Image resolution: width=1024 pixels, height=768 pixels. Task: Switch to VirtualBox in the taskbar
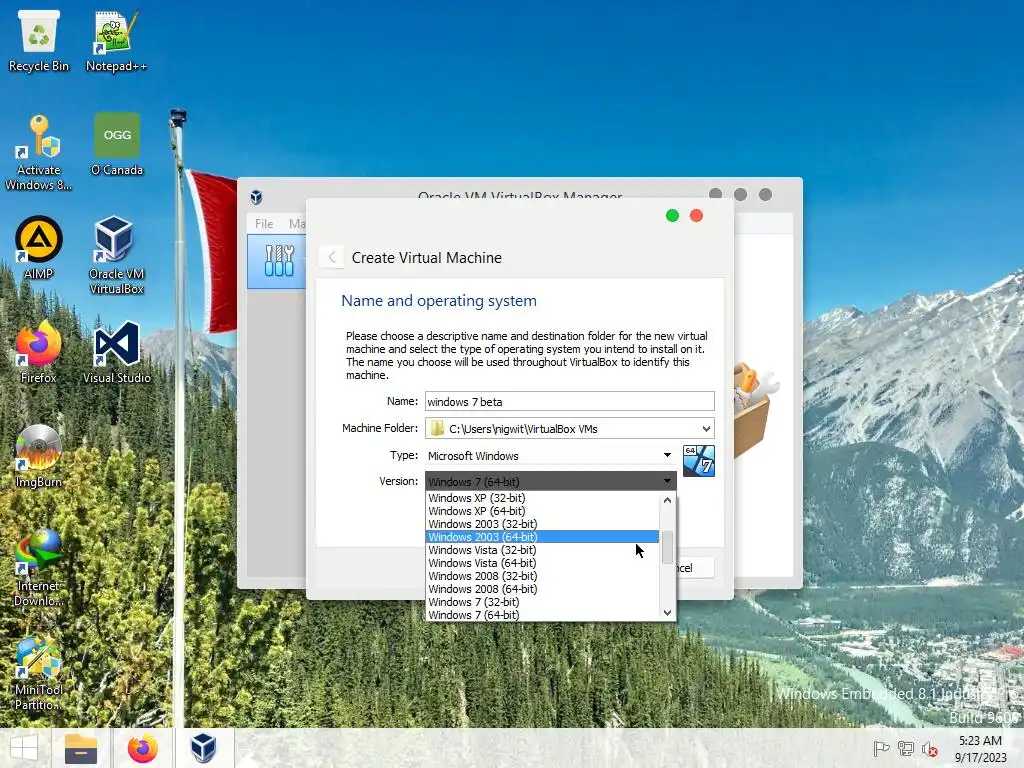pos(203,748)
